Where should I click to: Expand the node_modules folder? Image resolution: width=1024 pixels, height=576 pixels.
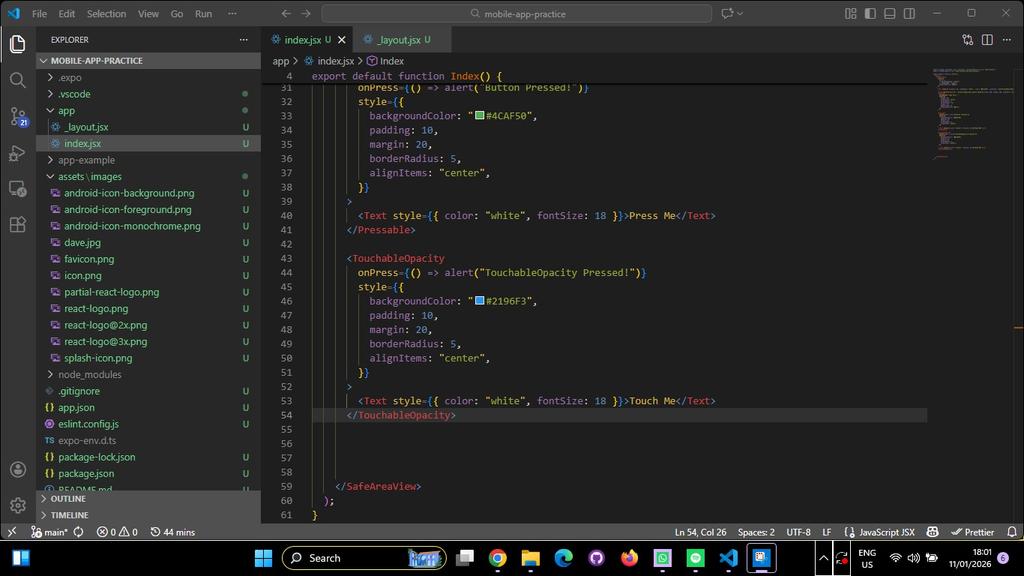point(149,374)
